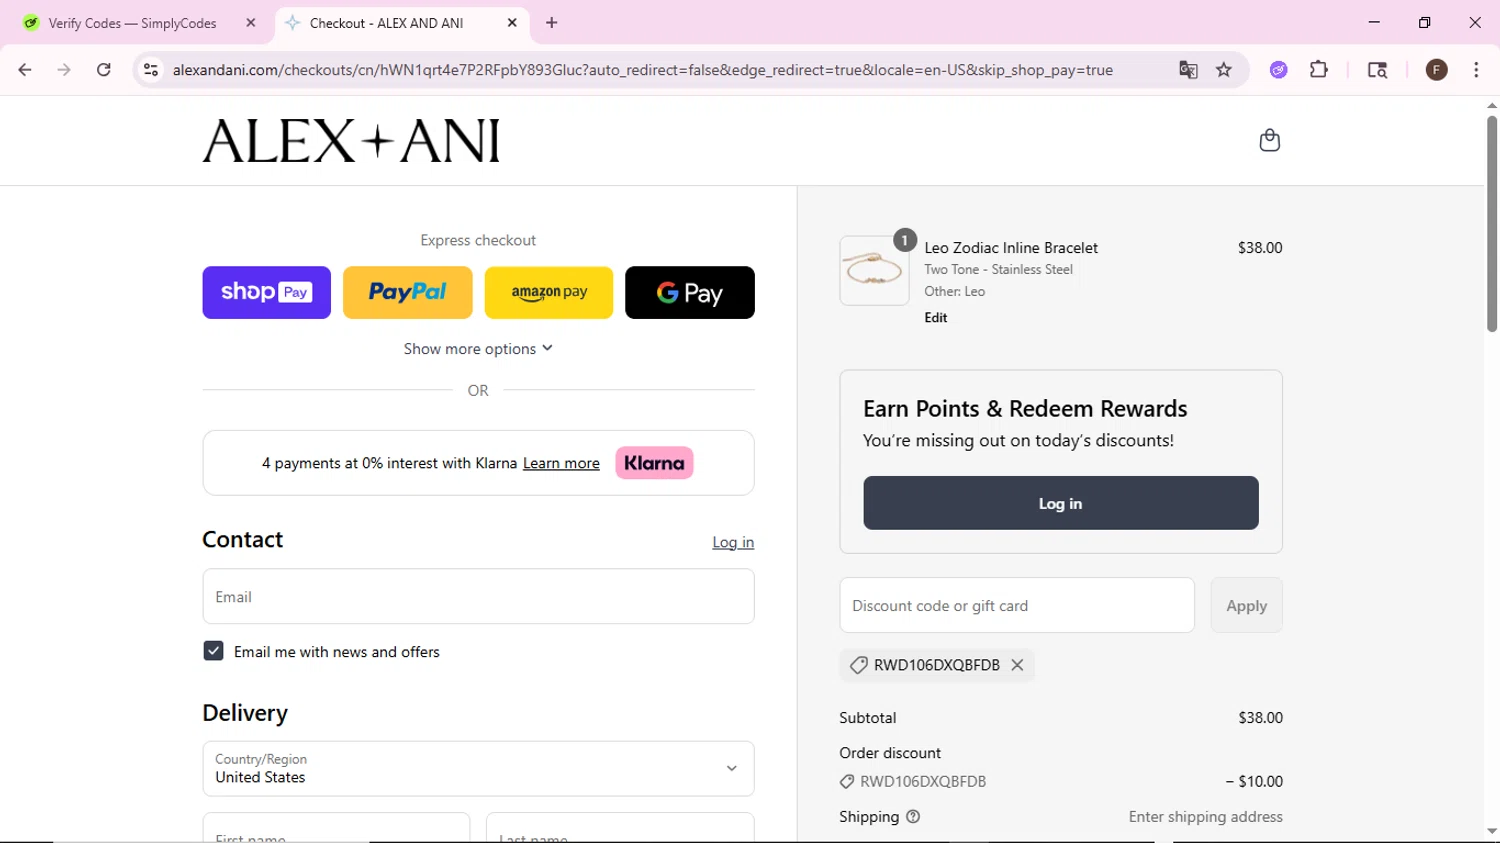Close the Verify Codes SimplyCodes tab

pos(251,23)
